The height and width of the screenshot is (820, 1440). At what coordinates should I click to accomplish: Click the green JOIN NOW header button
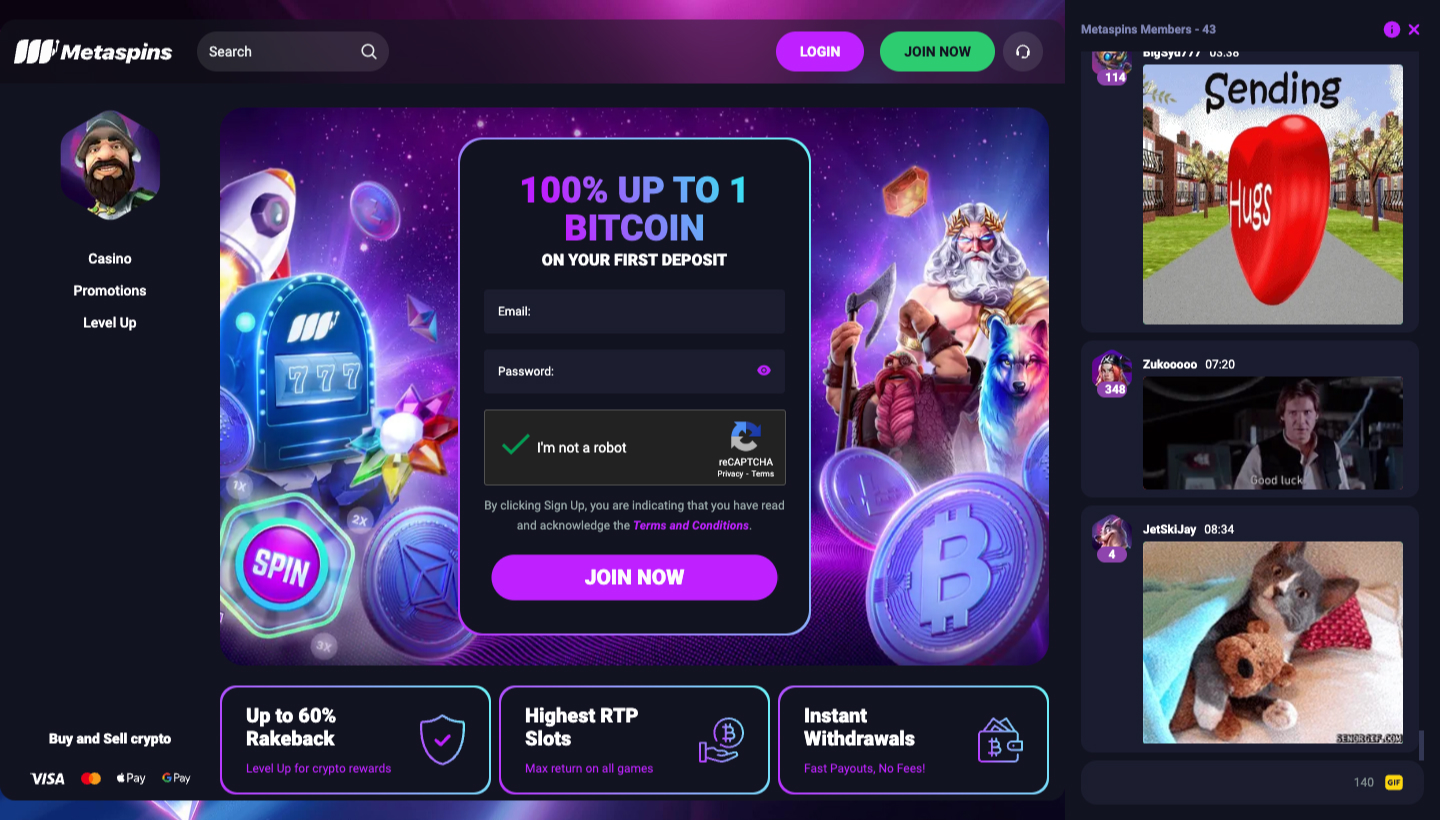937,52
